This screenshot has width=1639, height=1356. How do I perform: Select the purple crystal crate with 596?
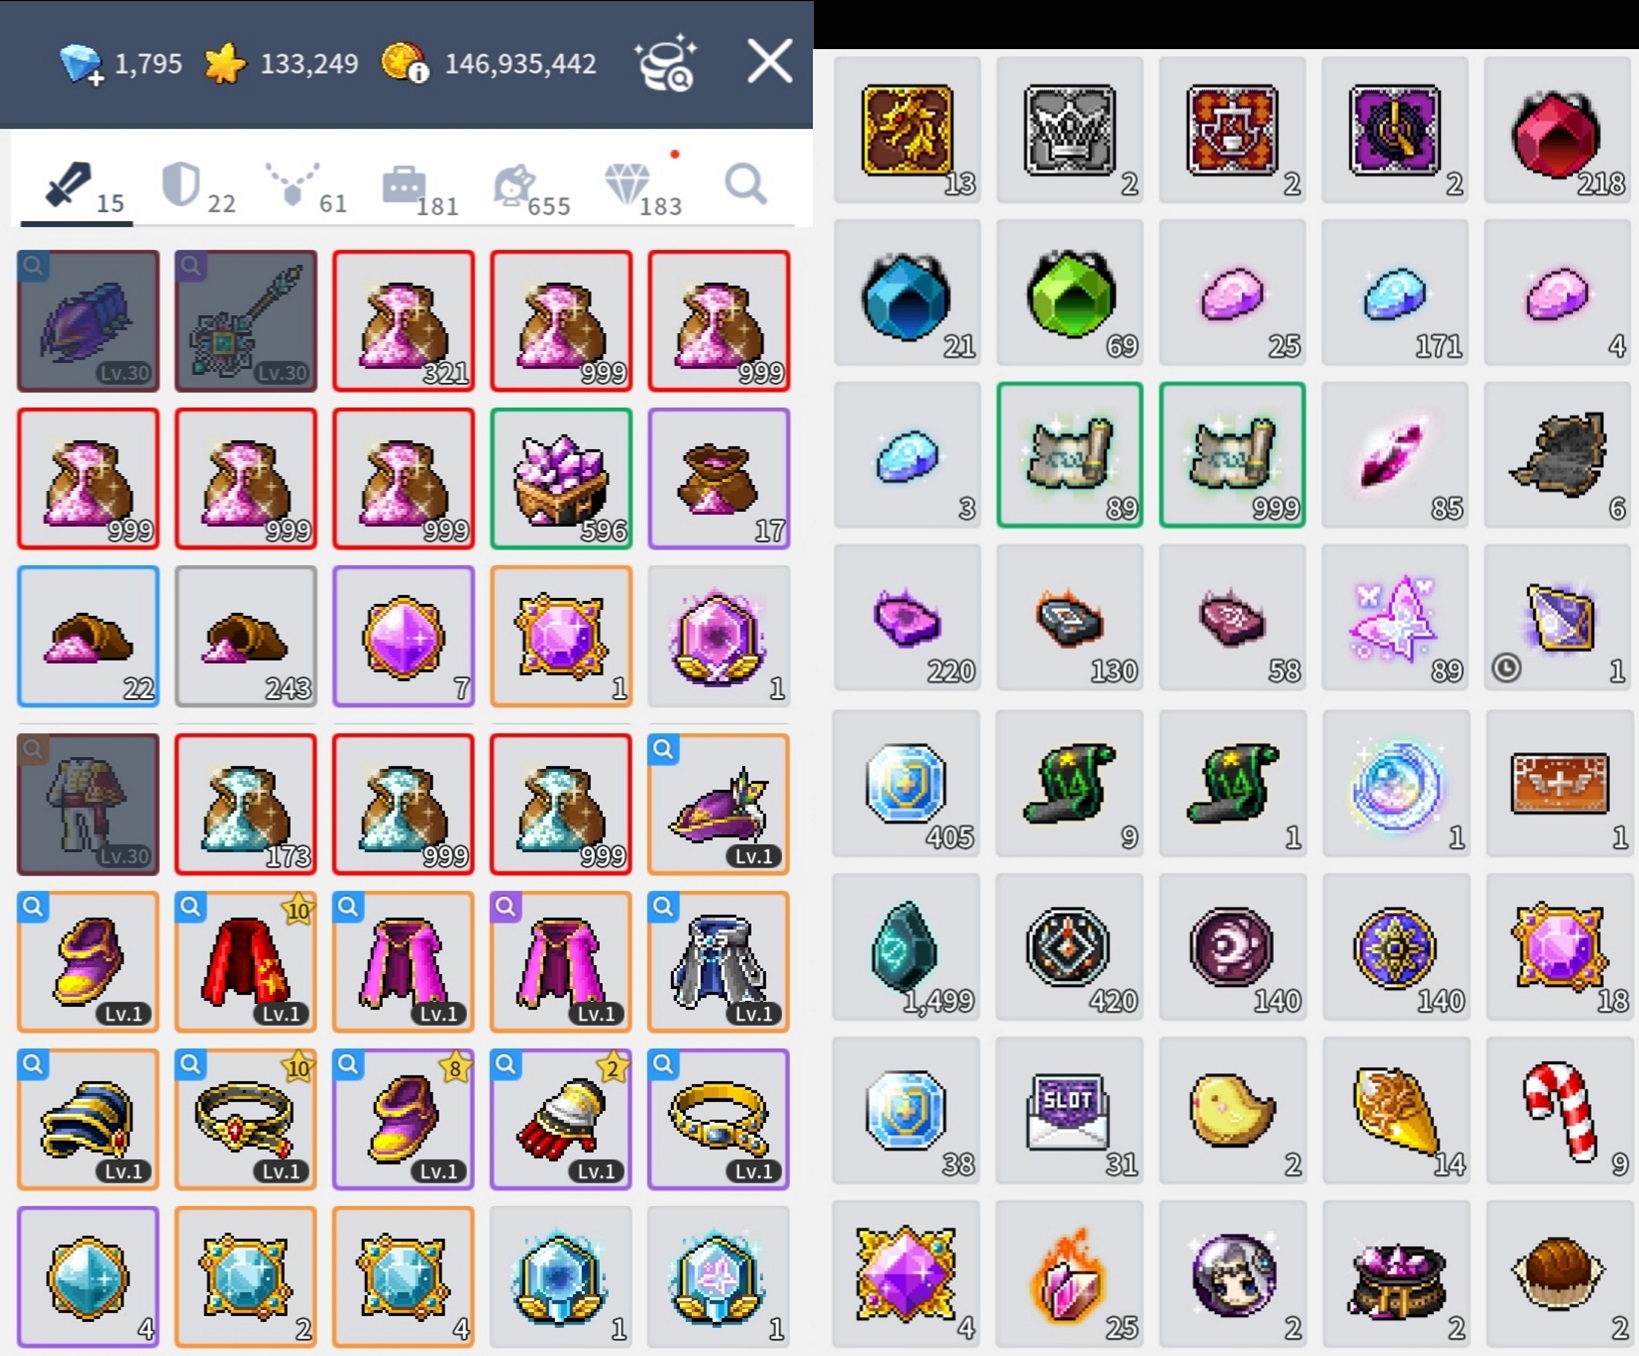point(561,478)
